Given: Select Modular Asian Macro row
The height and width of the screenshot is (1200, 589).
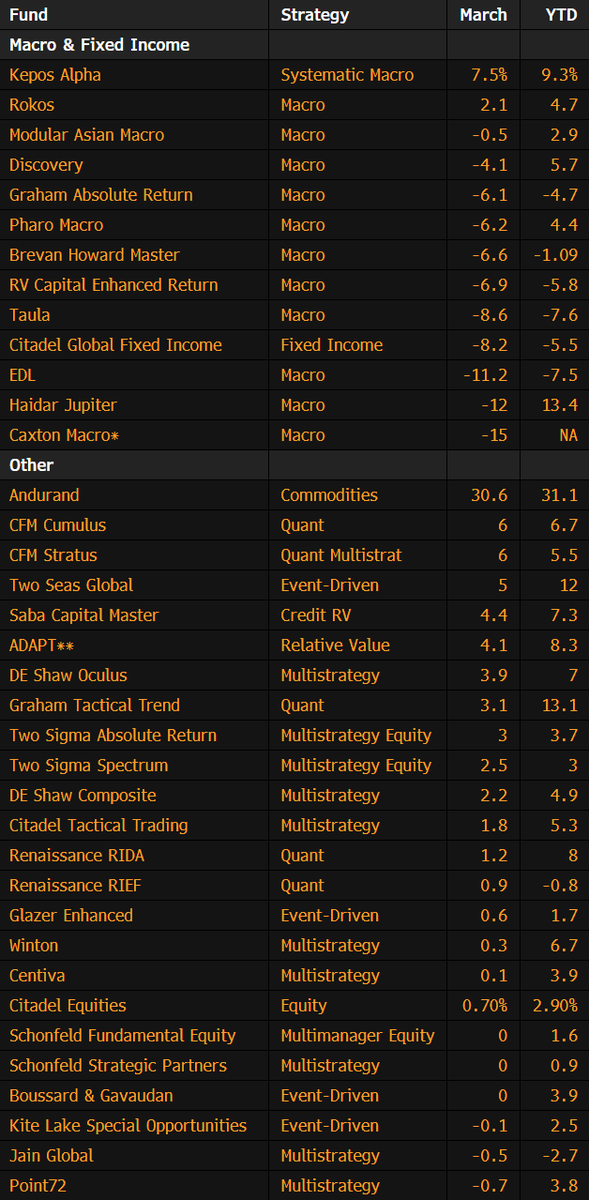Looking at the screenshot, I should [x=294, y=135].
